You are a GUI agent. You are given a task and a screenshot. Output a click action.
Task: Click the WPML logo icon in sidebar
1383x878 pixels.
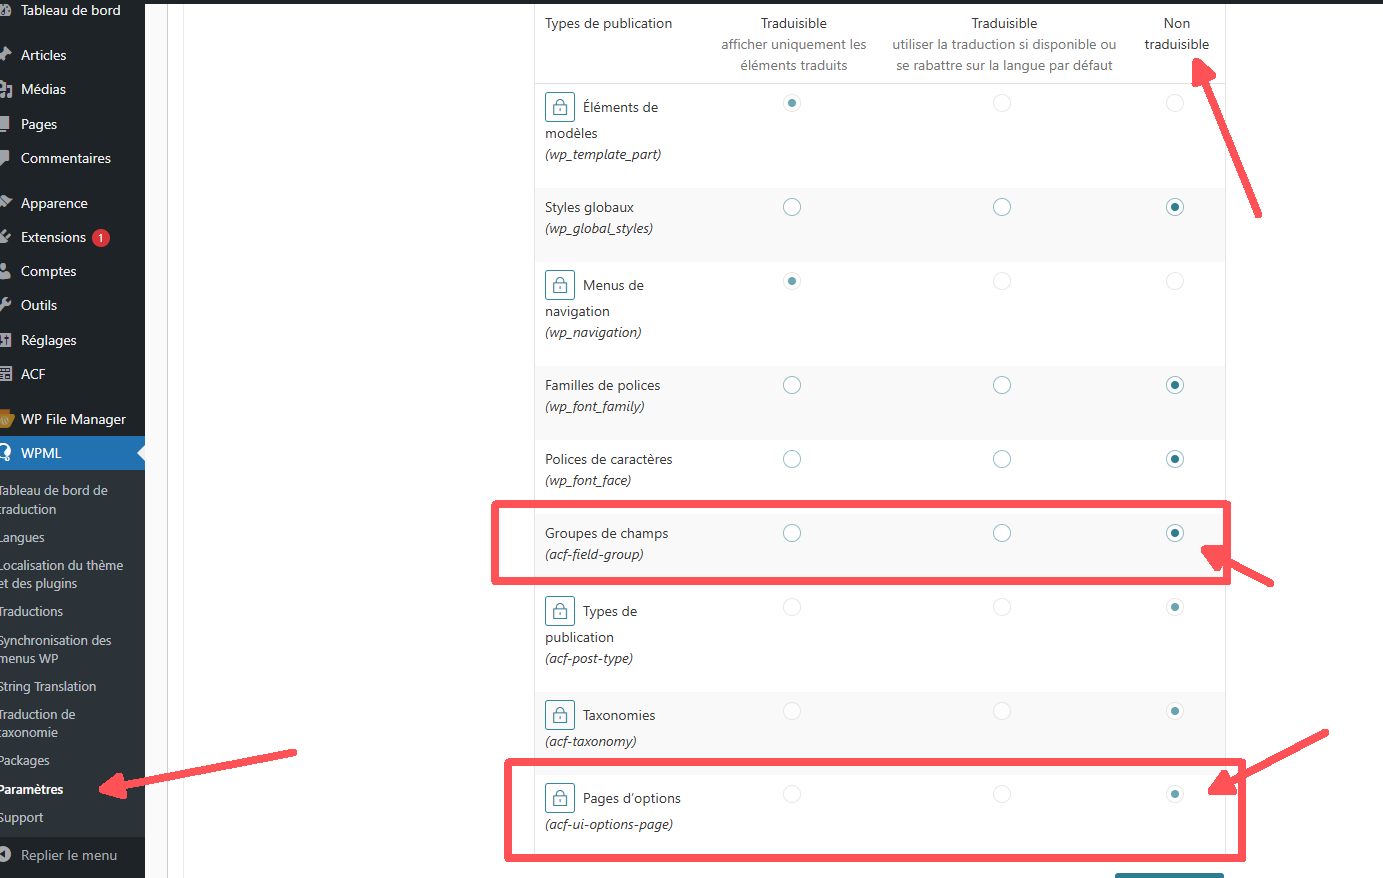[x=6, y=453]
